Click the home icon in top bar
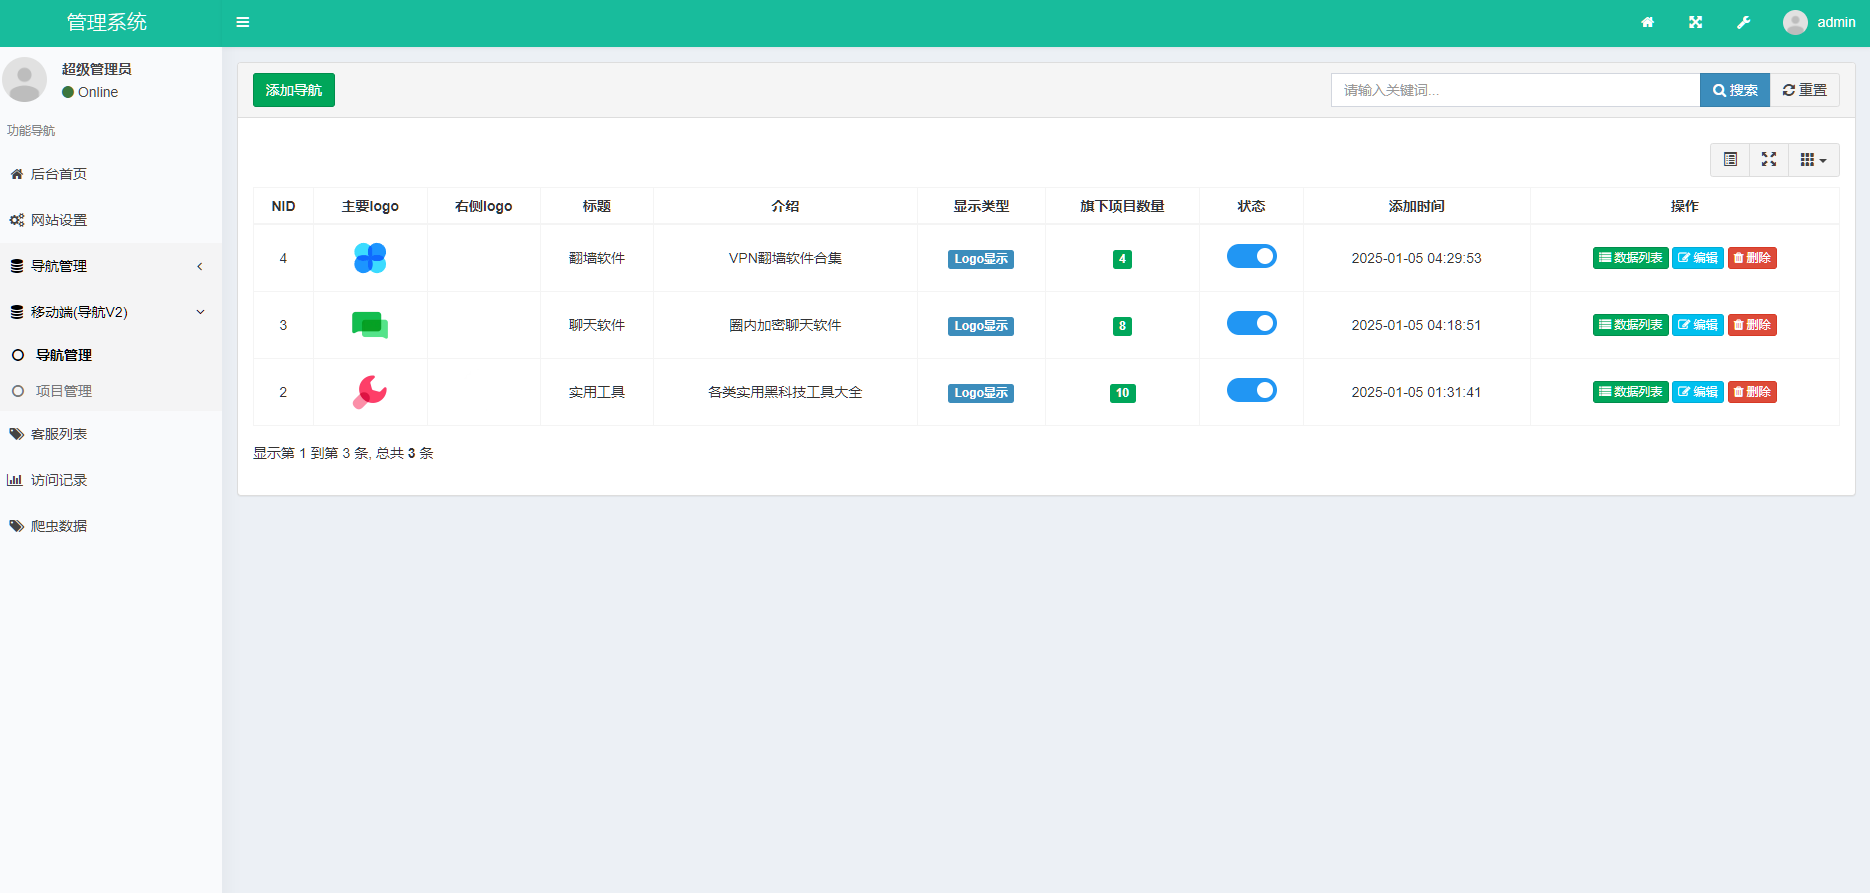Viewport: 1870px width, 893px height. (1647, 22)
